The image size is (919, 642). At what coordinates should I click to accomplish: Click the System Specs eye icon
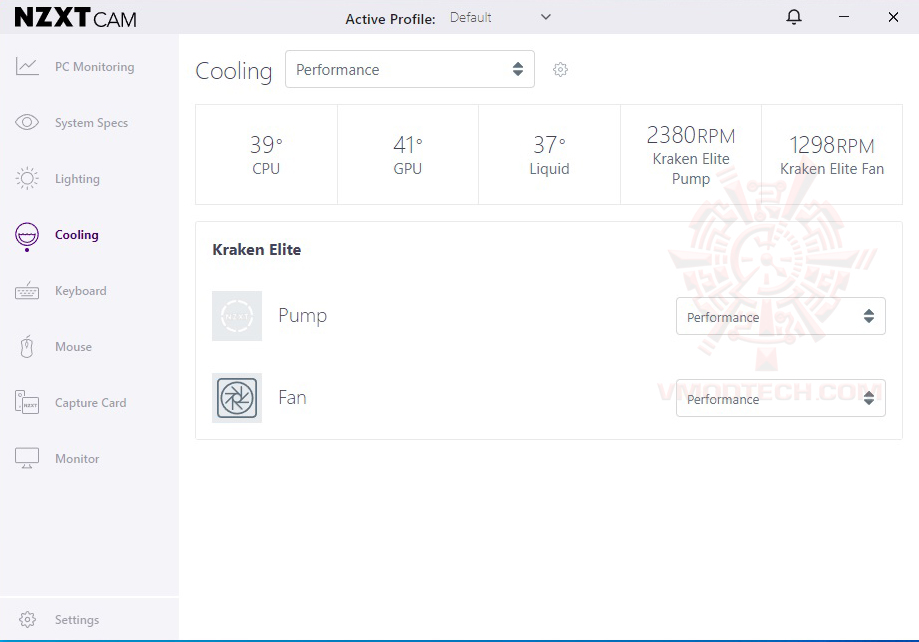click(x=27, y=122)
